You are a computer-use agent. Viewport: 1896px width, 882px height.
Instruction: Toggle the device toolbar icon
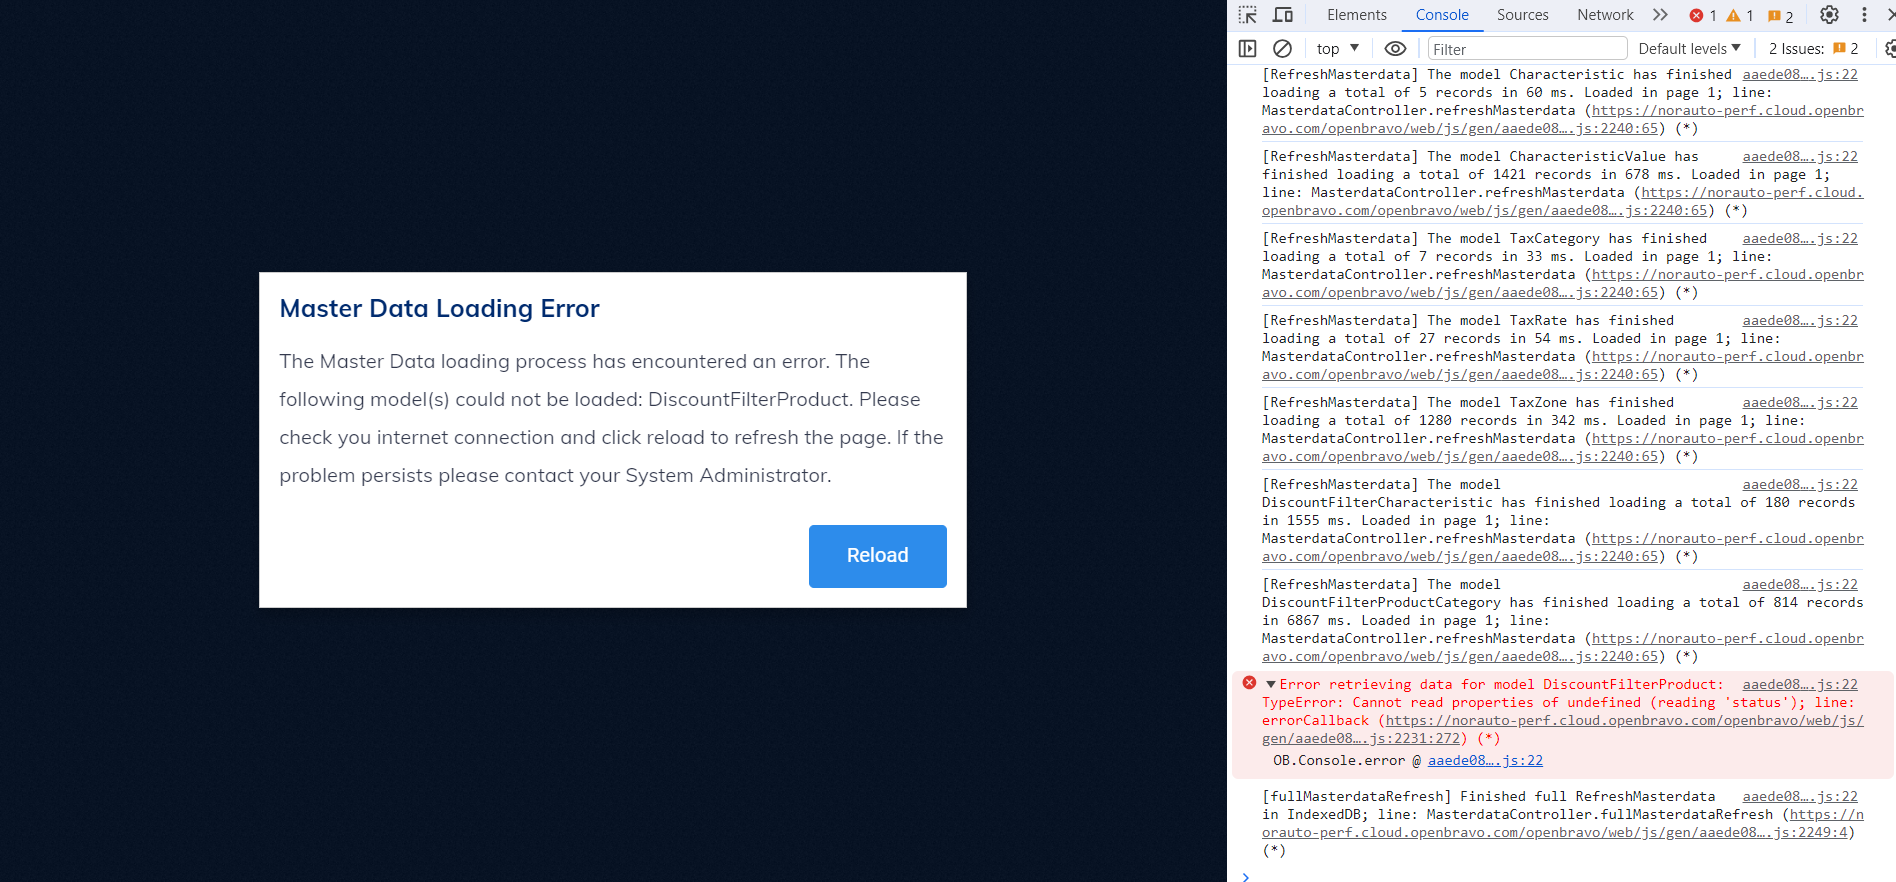tap(1283, 15)
